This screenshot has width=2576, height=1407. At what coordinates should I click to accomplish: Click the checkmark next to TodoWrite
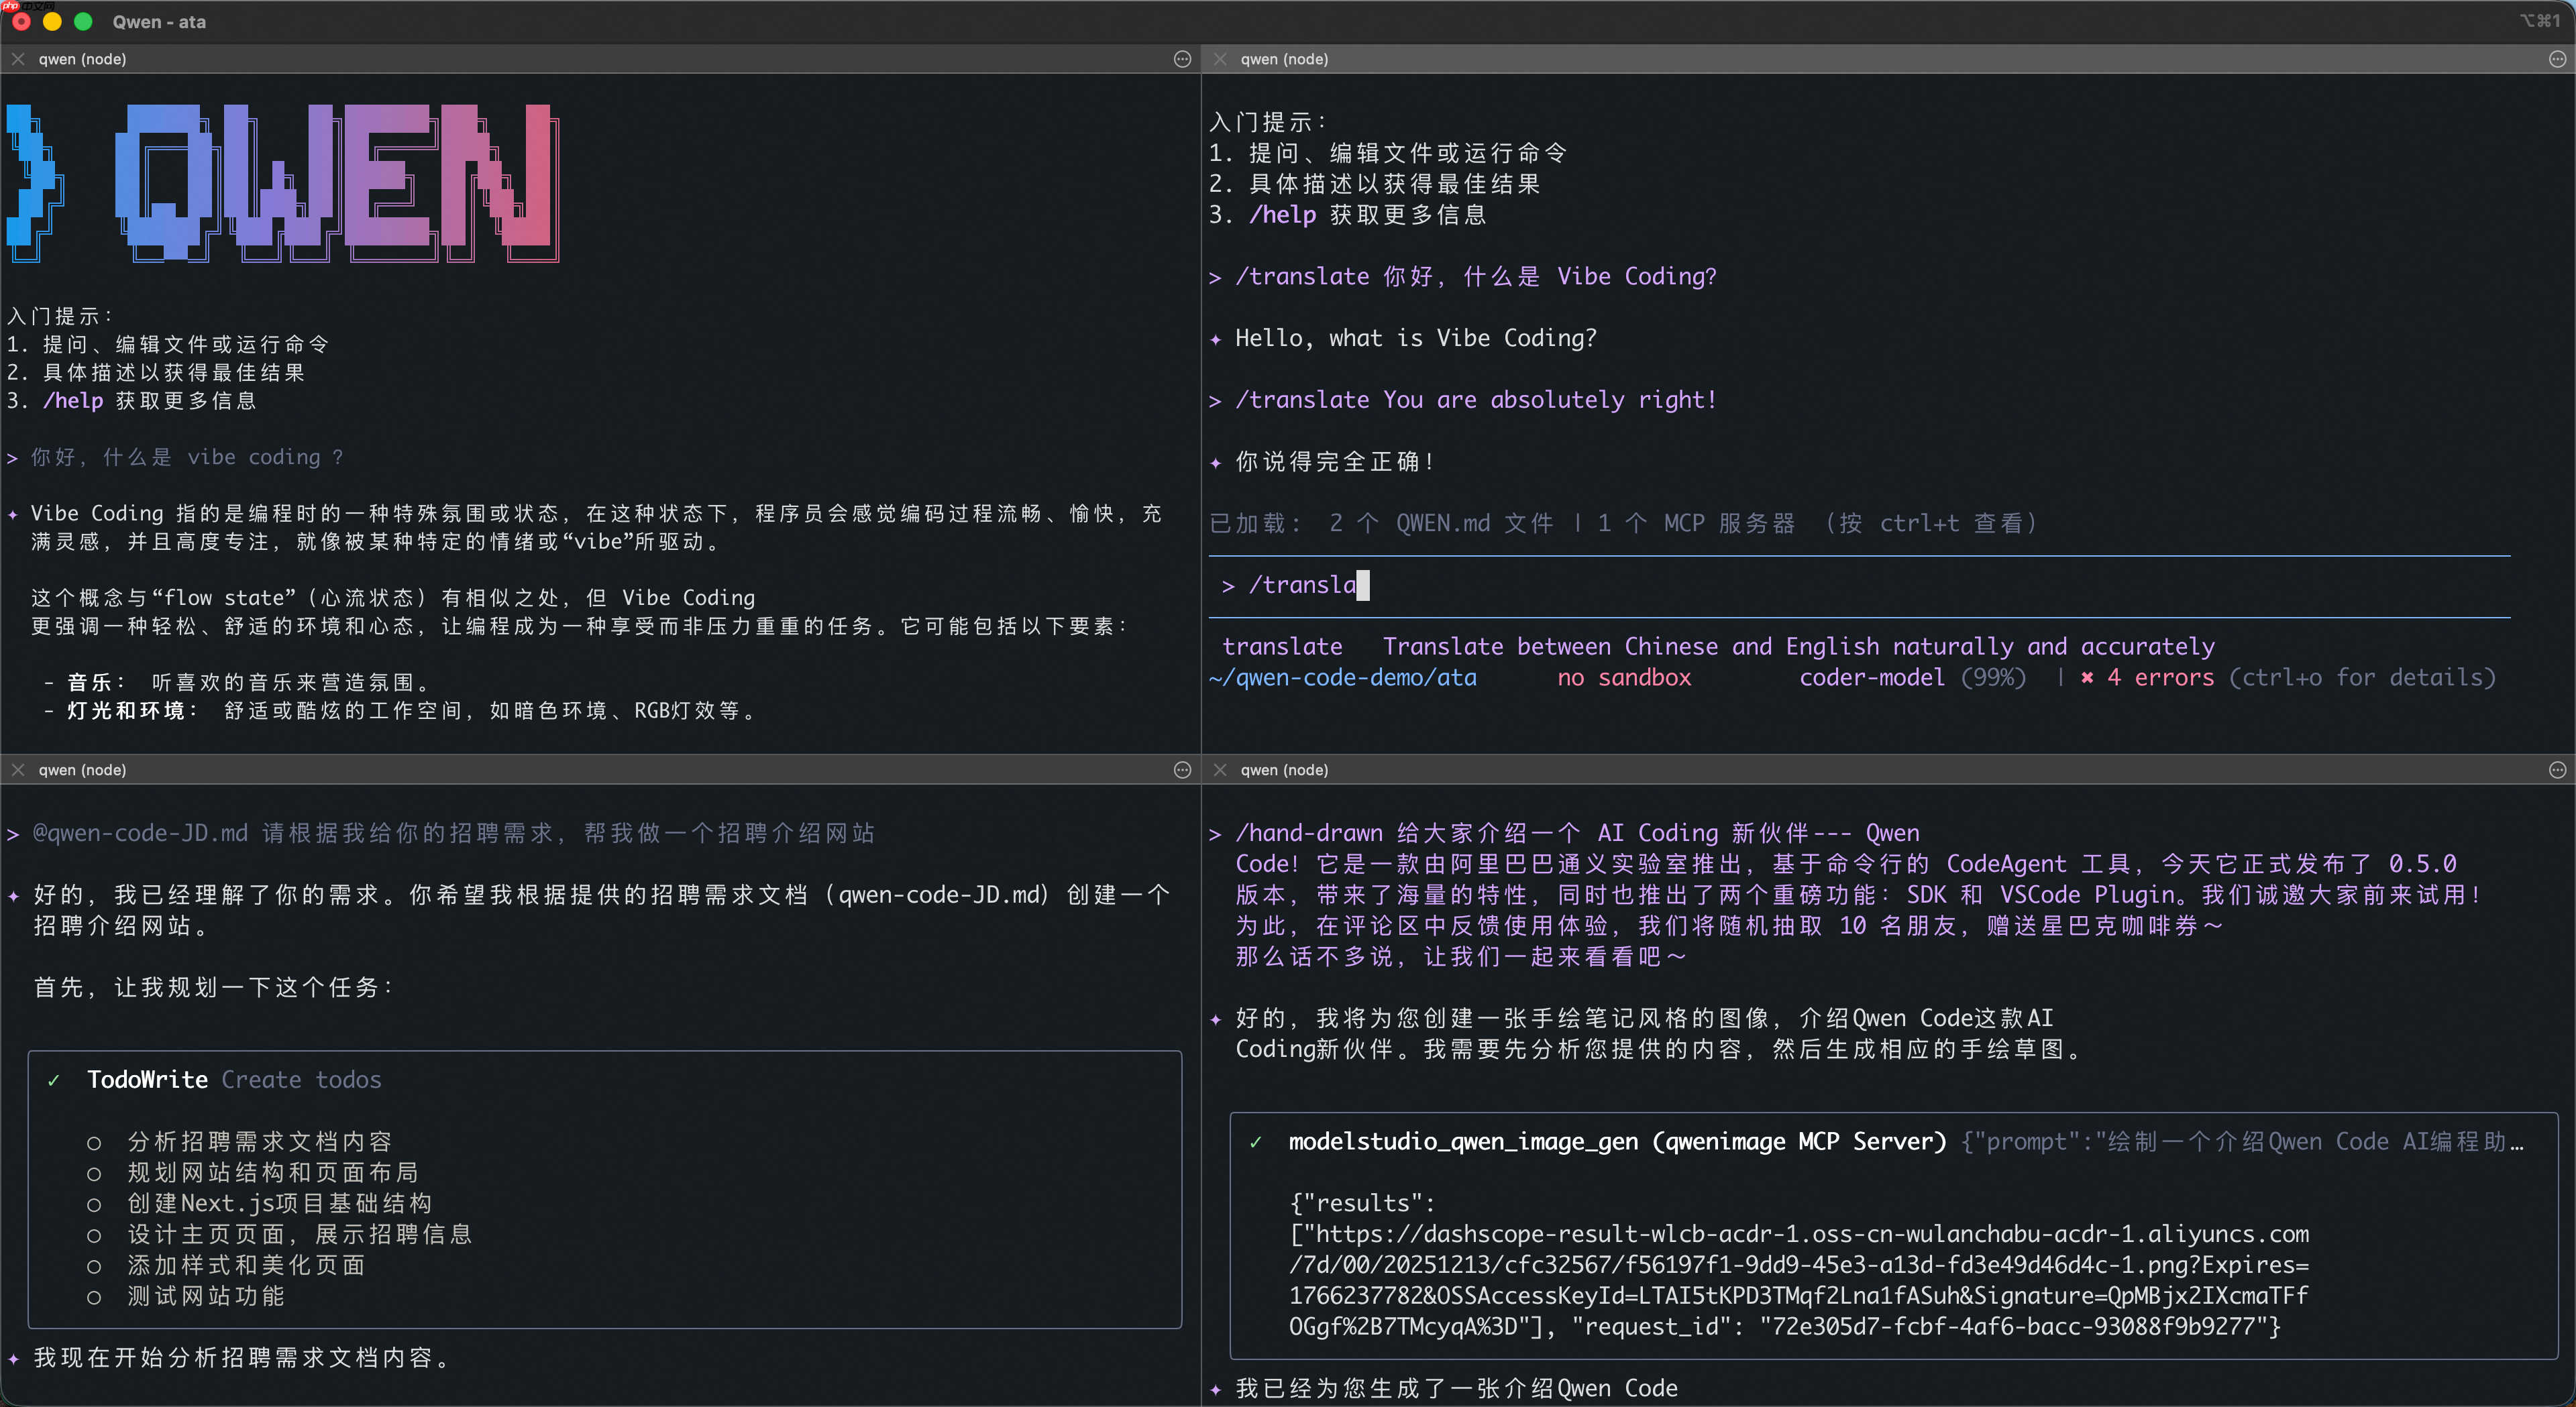pyautogui.click(x=54, y=1081)
